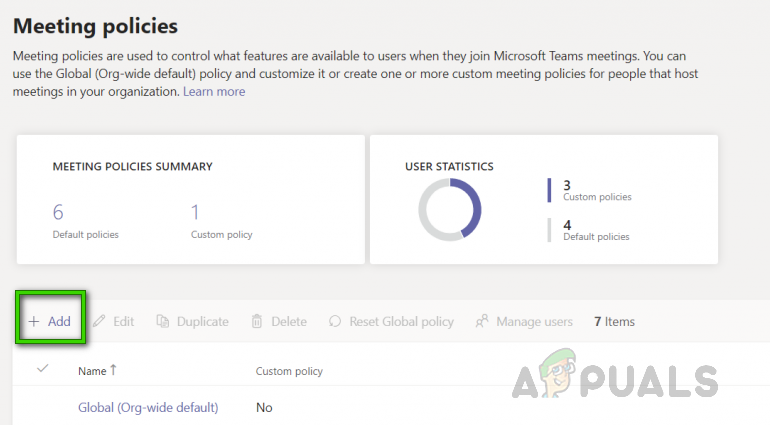The image size is (770, 425).
Task: Open the Global (Org-wide default) policy
Action: pos(148,407)
